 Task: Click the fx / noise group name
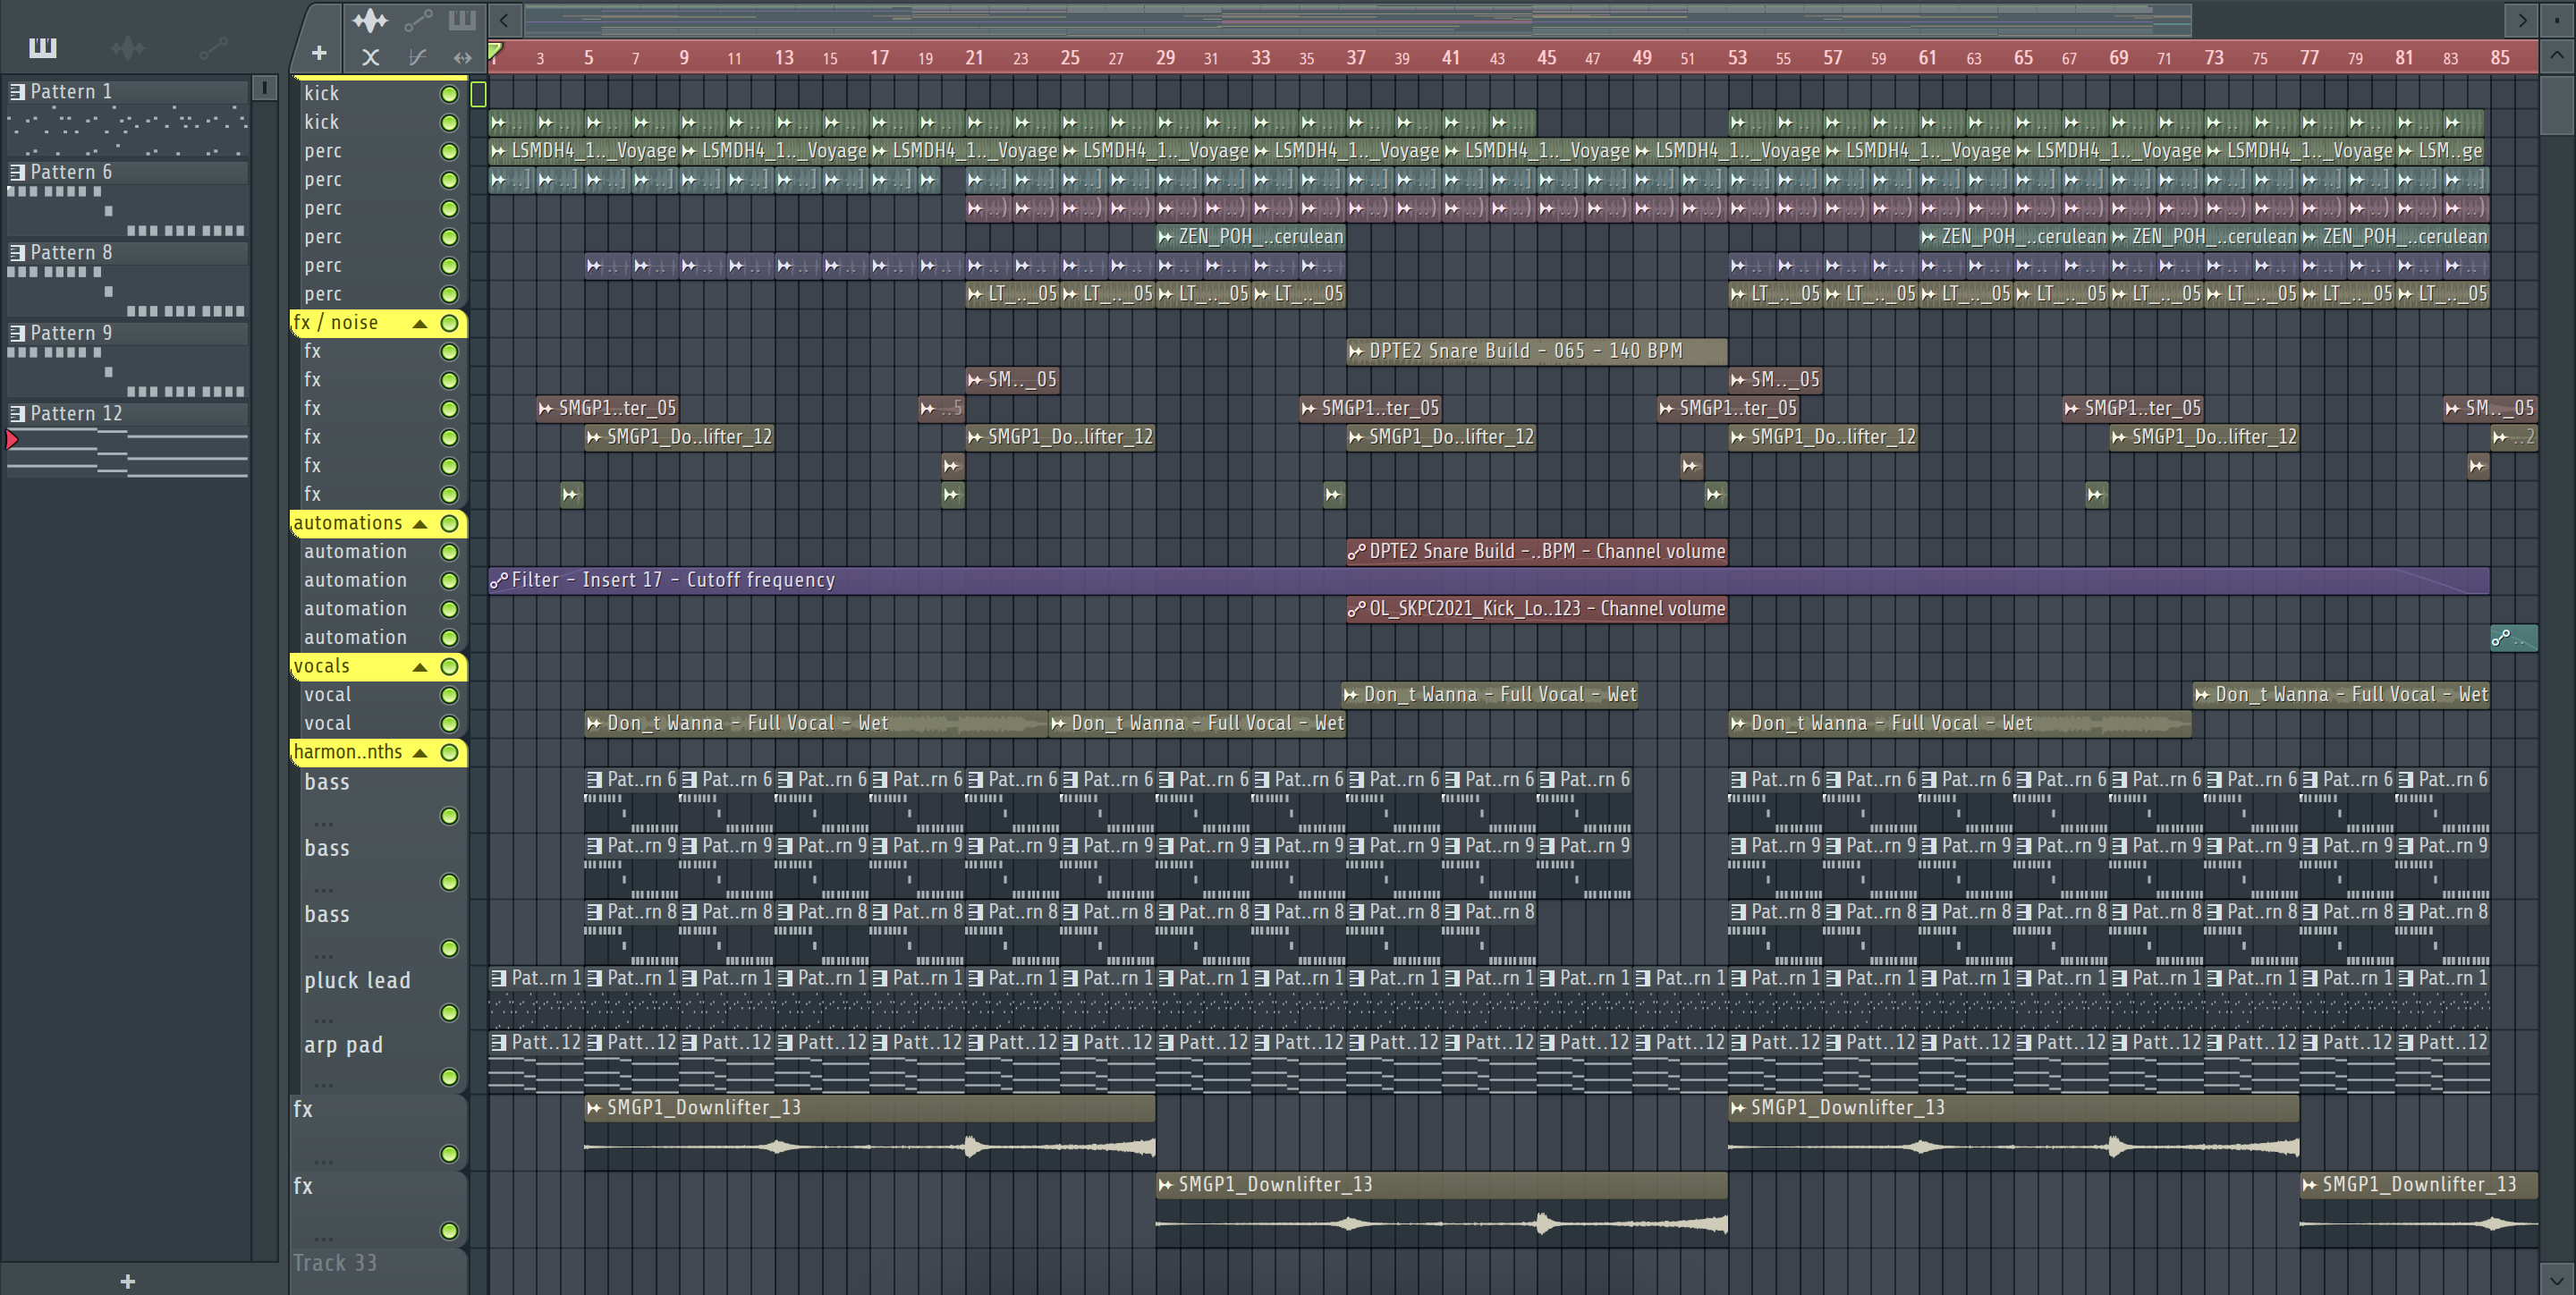pos(335,323)
